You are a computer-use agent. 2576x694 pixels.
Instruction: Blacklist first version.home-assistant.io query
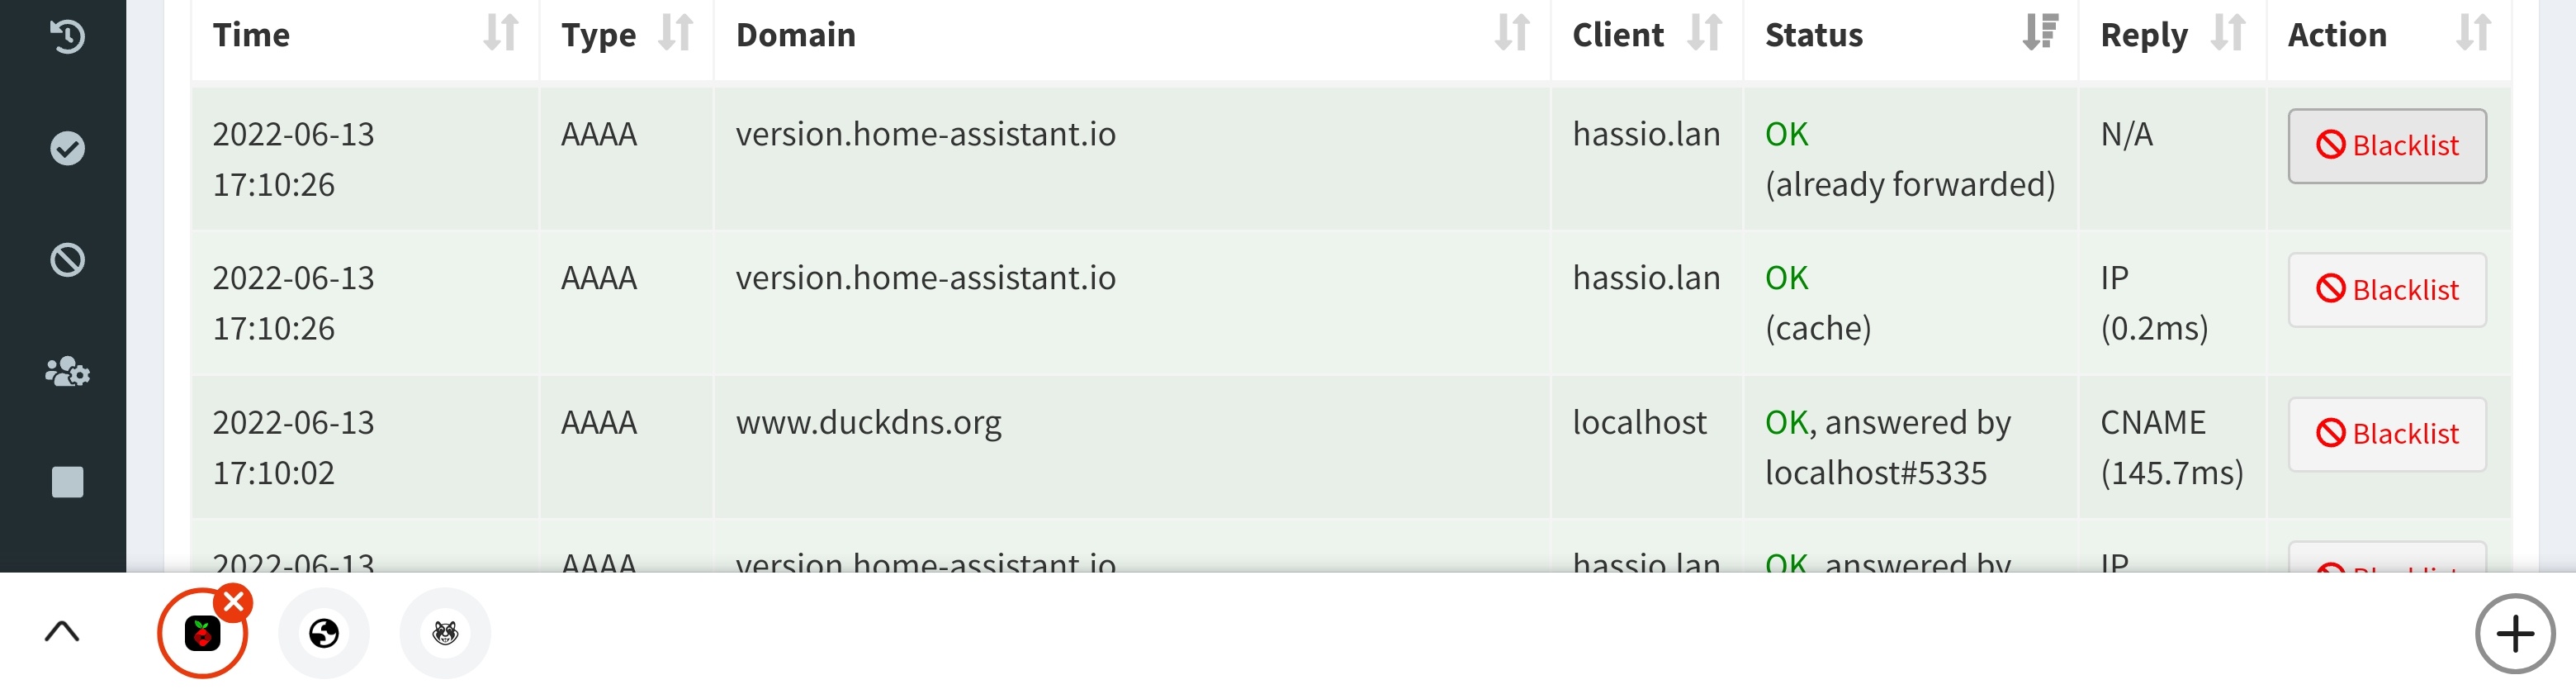pos(2387,146)
